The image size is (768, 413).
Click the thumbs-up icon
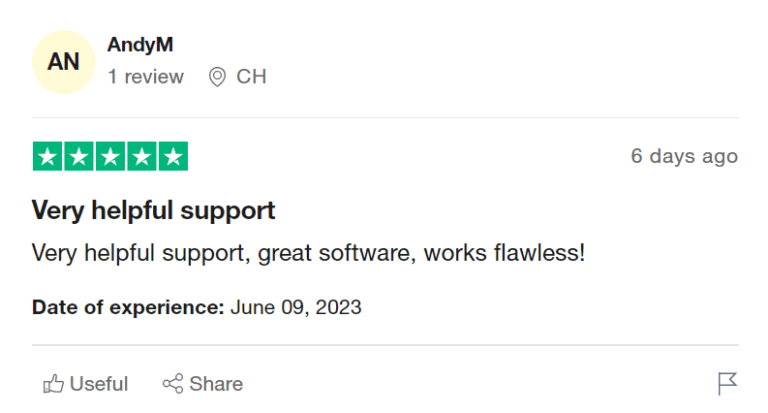(x=53, y=384)
